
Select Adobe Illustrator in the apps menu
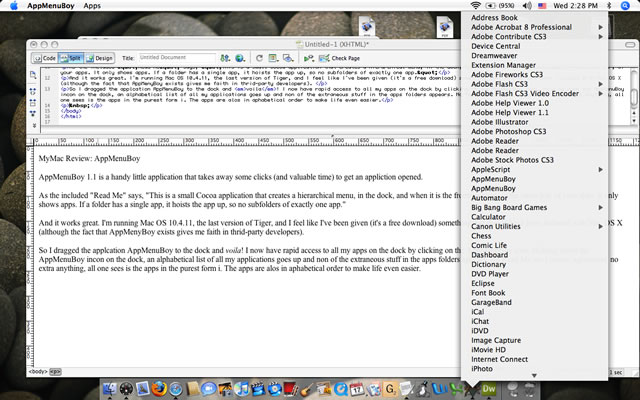click(x=534, y=122)
